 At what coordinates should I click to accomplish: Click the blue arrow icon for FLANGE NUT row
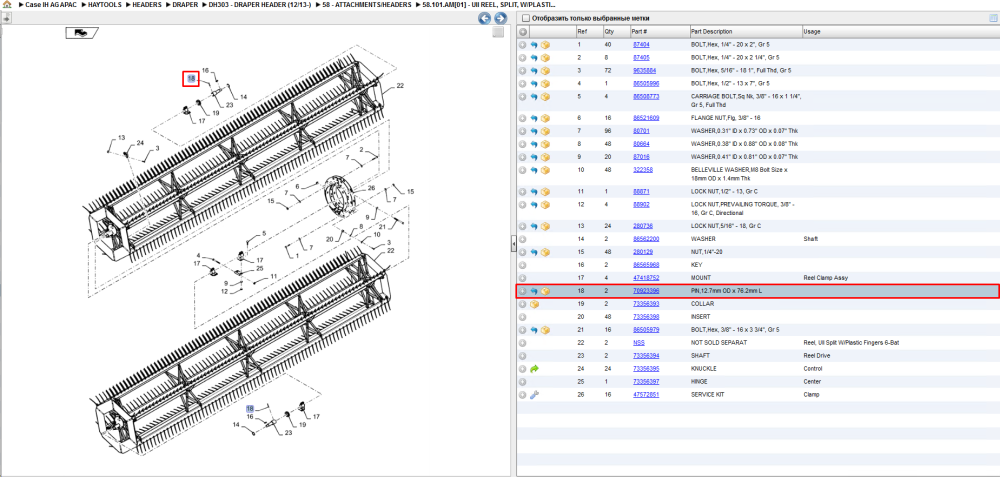[534, 119]
